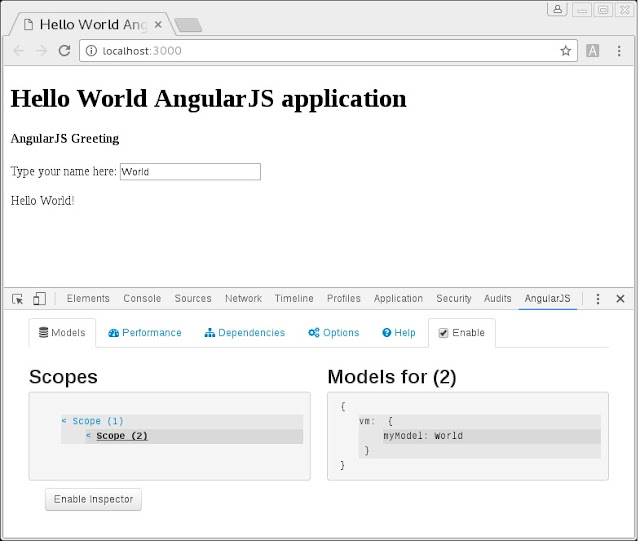
Task: Click the Enable Inspector button
Action: (x=93, y=499)
